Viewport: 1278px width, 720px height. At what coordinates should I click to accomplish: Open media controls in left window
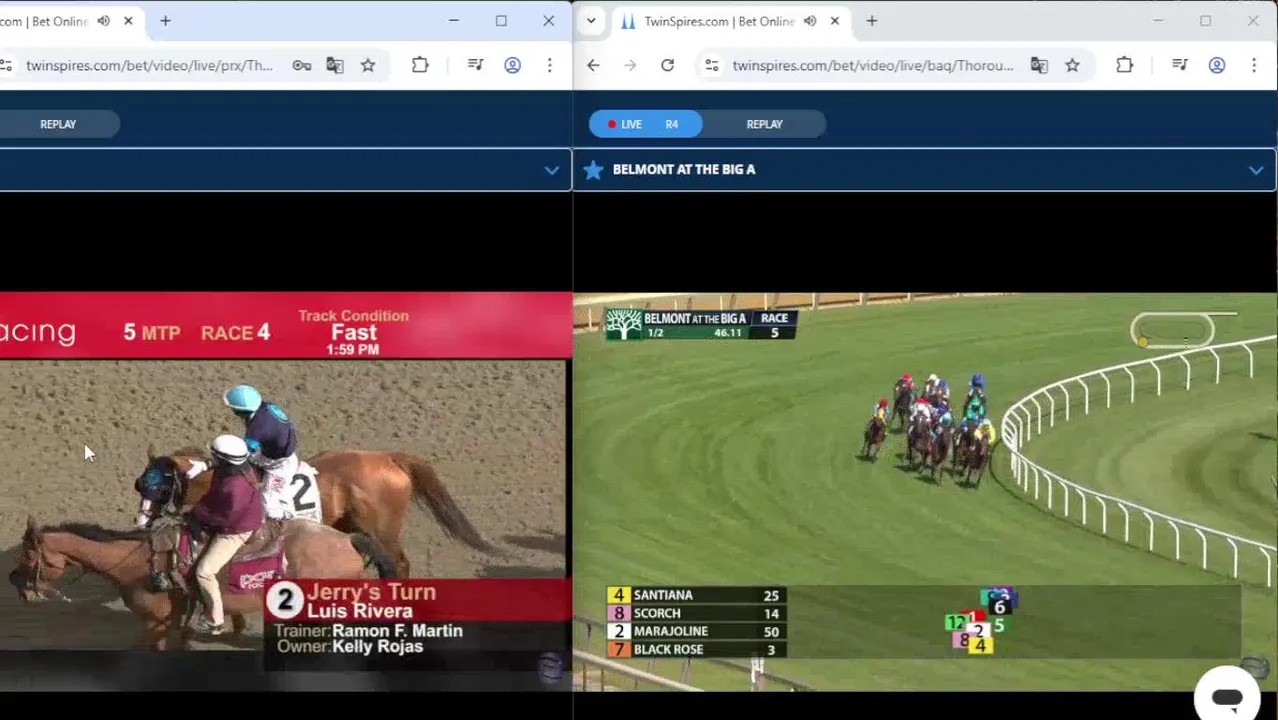476,66
